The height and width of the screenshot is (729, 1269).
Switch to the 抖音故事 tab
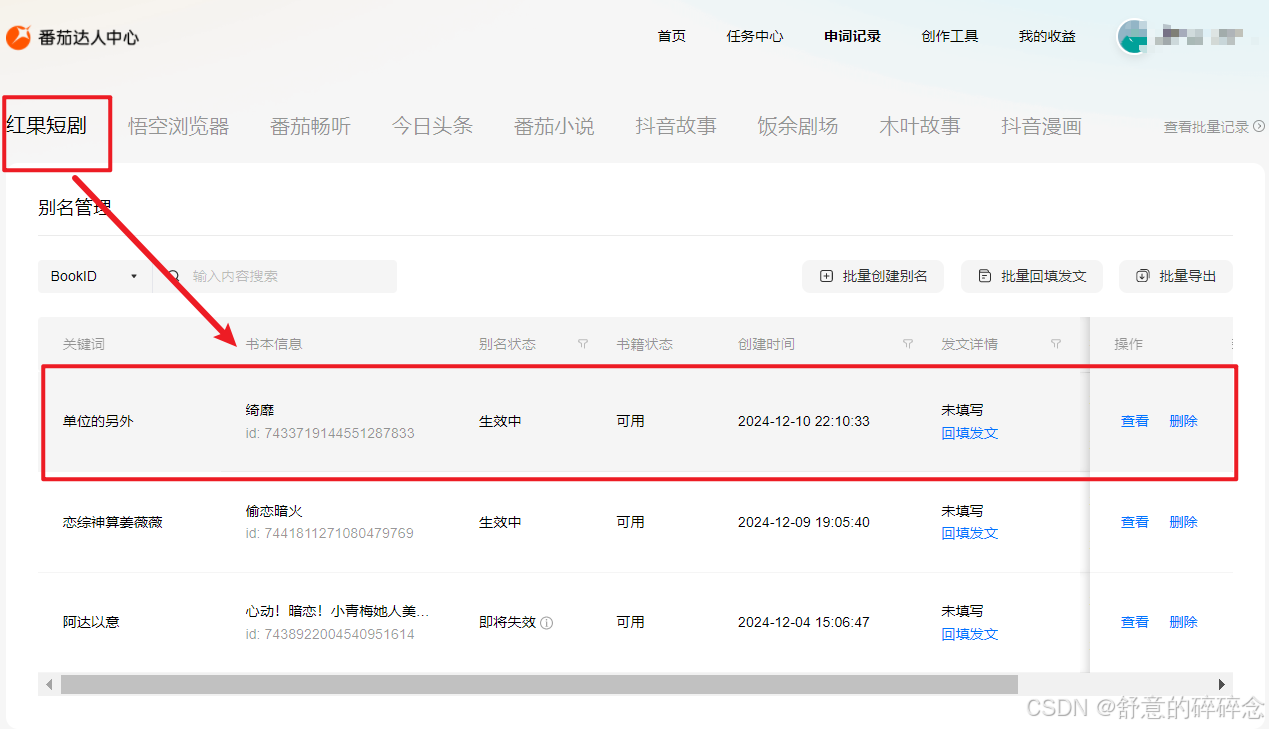click(x=676, y=126)
